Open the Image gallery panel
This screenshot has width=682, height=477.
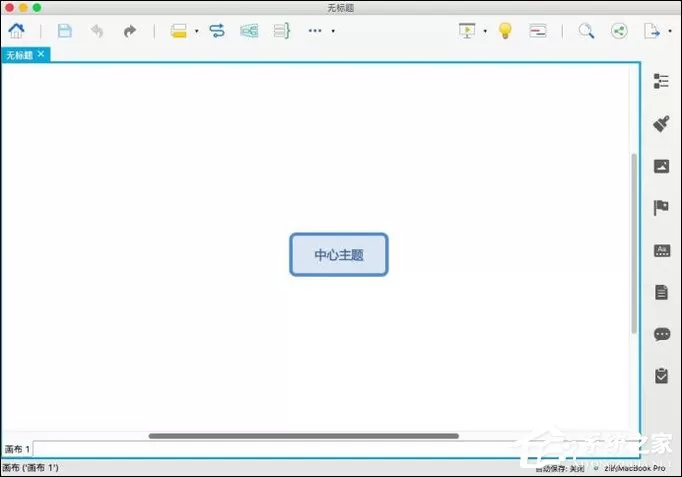[662, 166]
